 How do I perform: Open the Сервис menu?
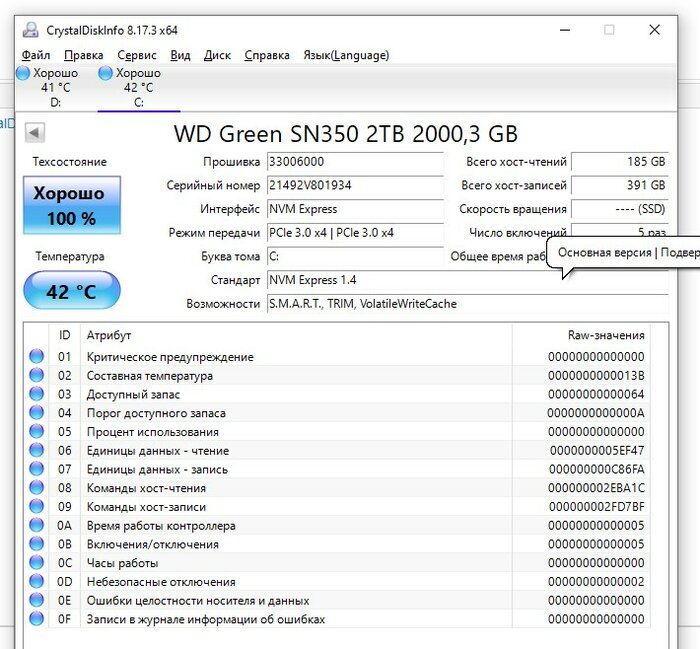tap(137, 55)
